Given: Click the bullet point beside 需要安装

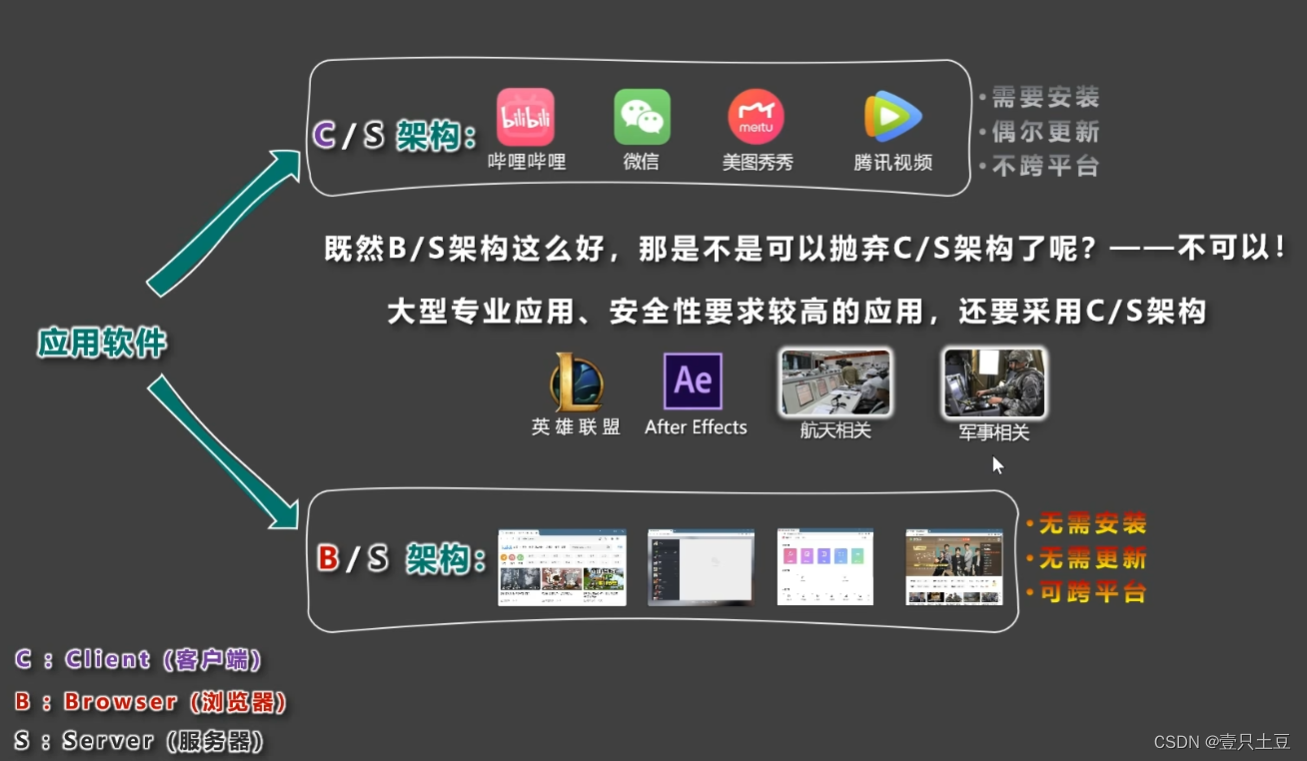Looking at the screenshot, I should tap(983, 97).
